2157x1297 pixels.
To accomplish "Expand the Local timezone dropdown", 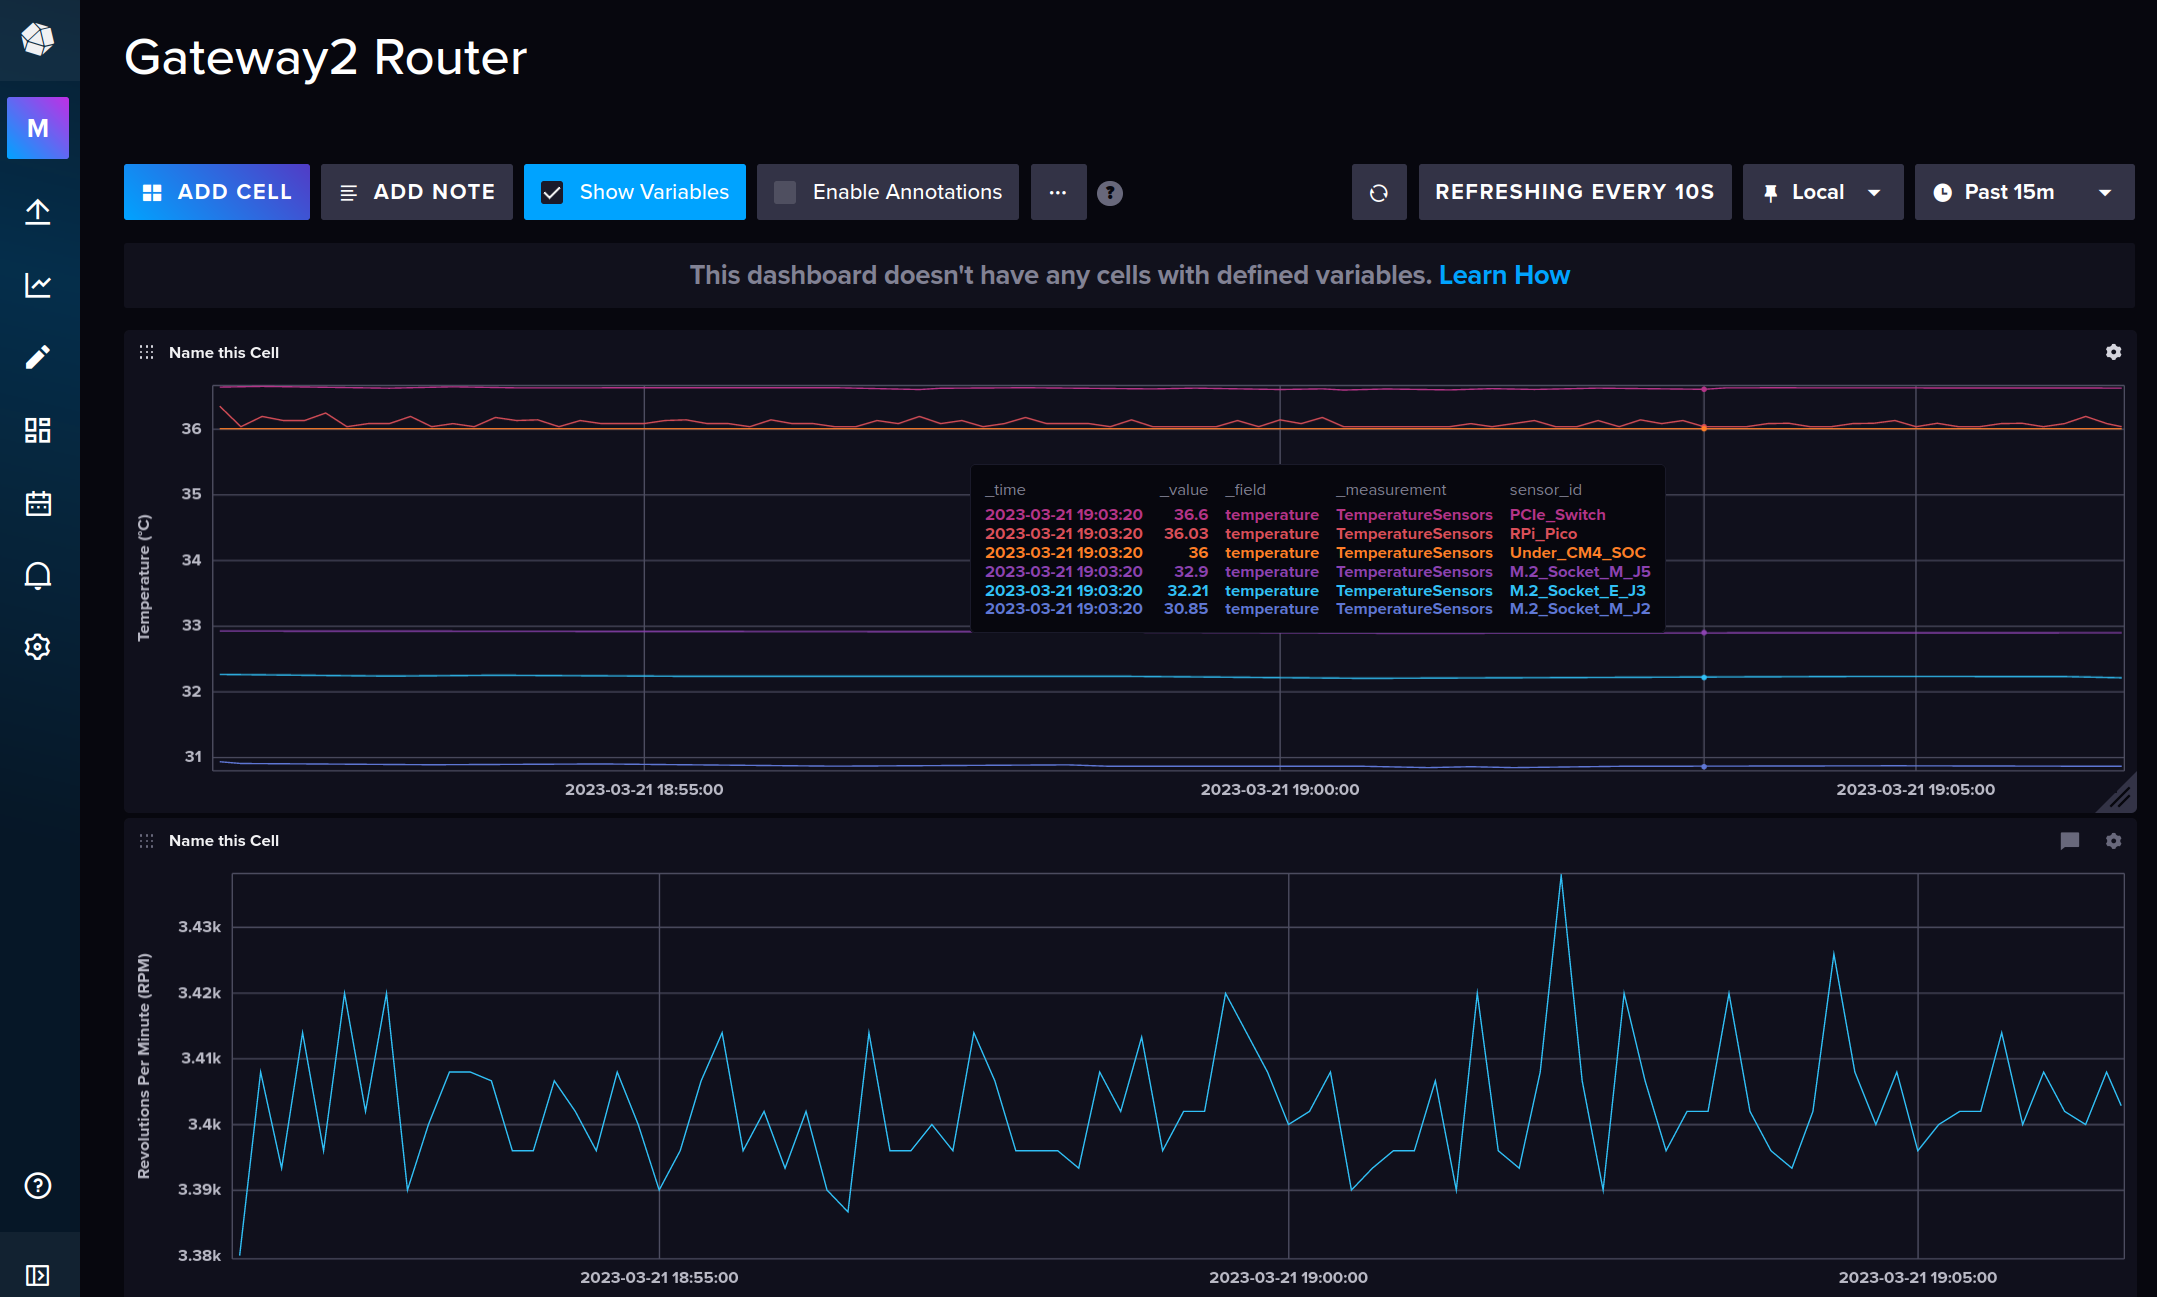I will (1822, 192).
